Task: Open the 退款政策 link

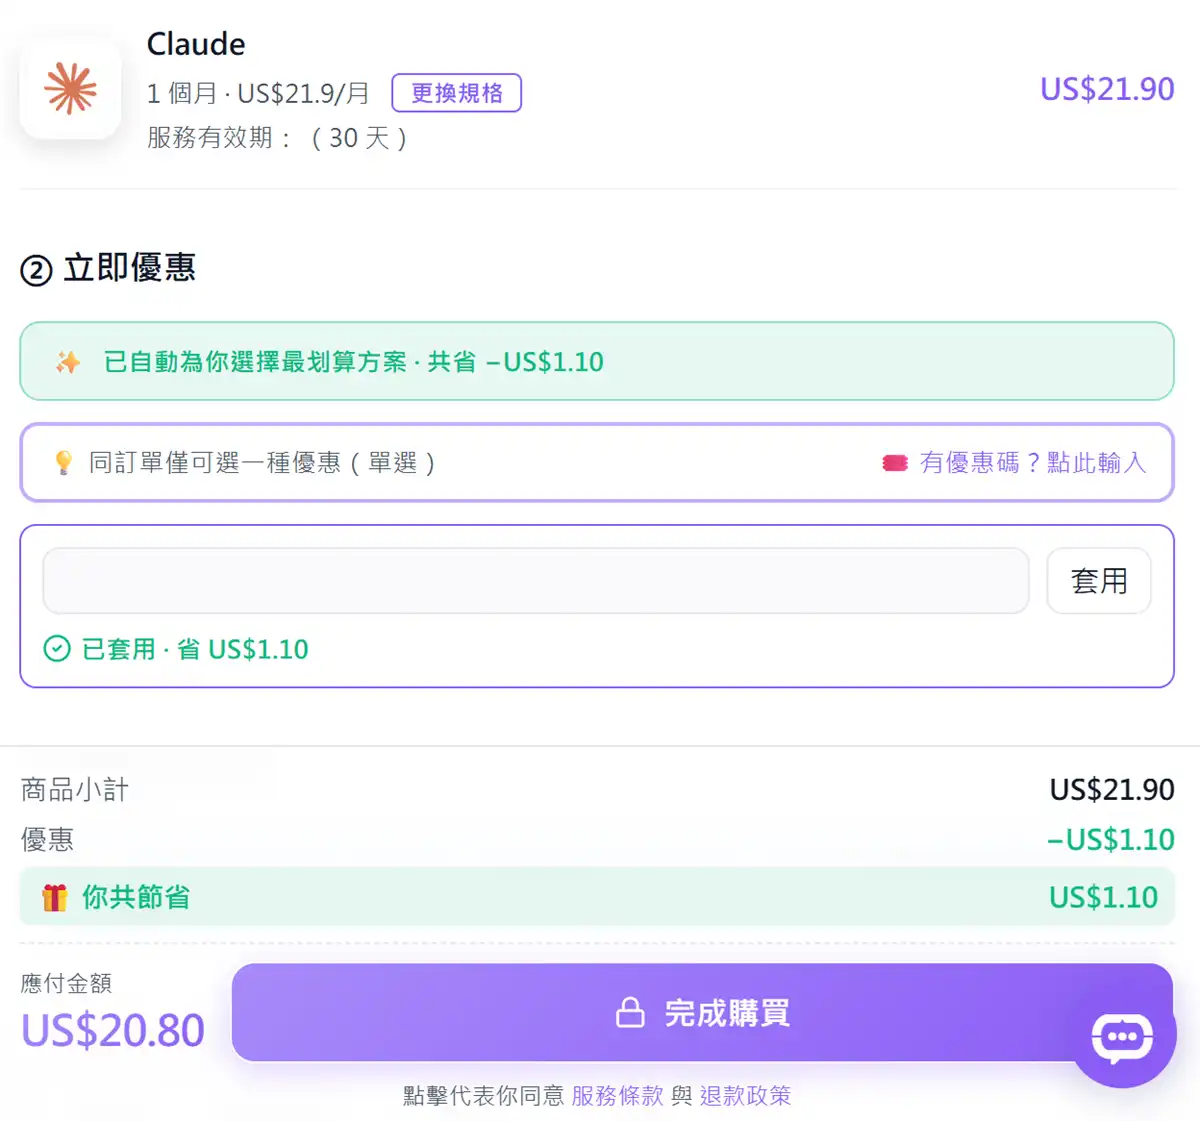Action: (745, 1095)
